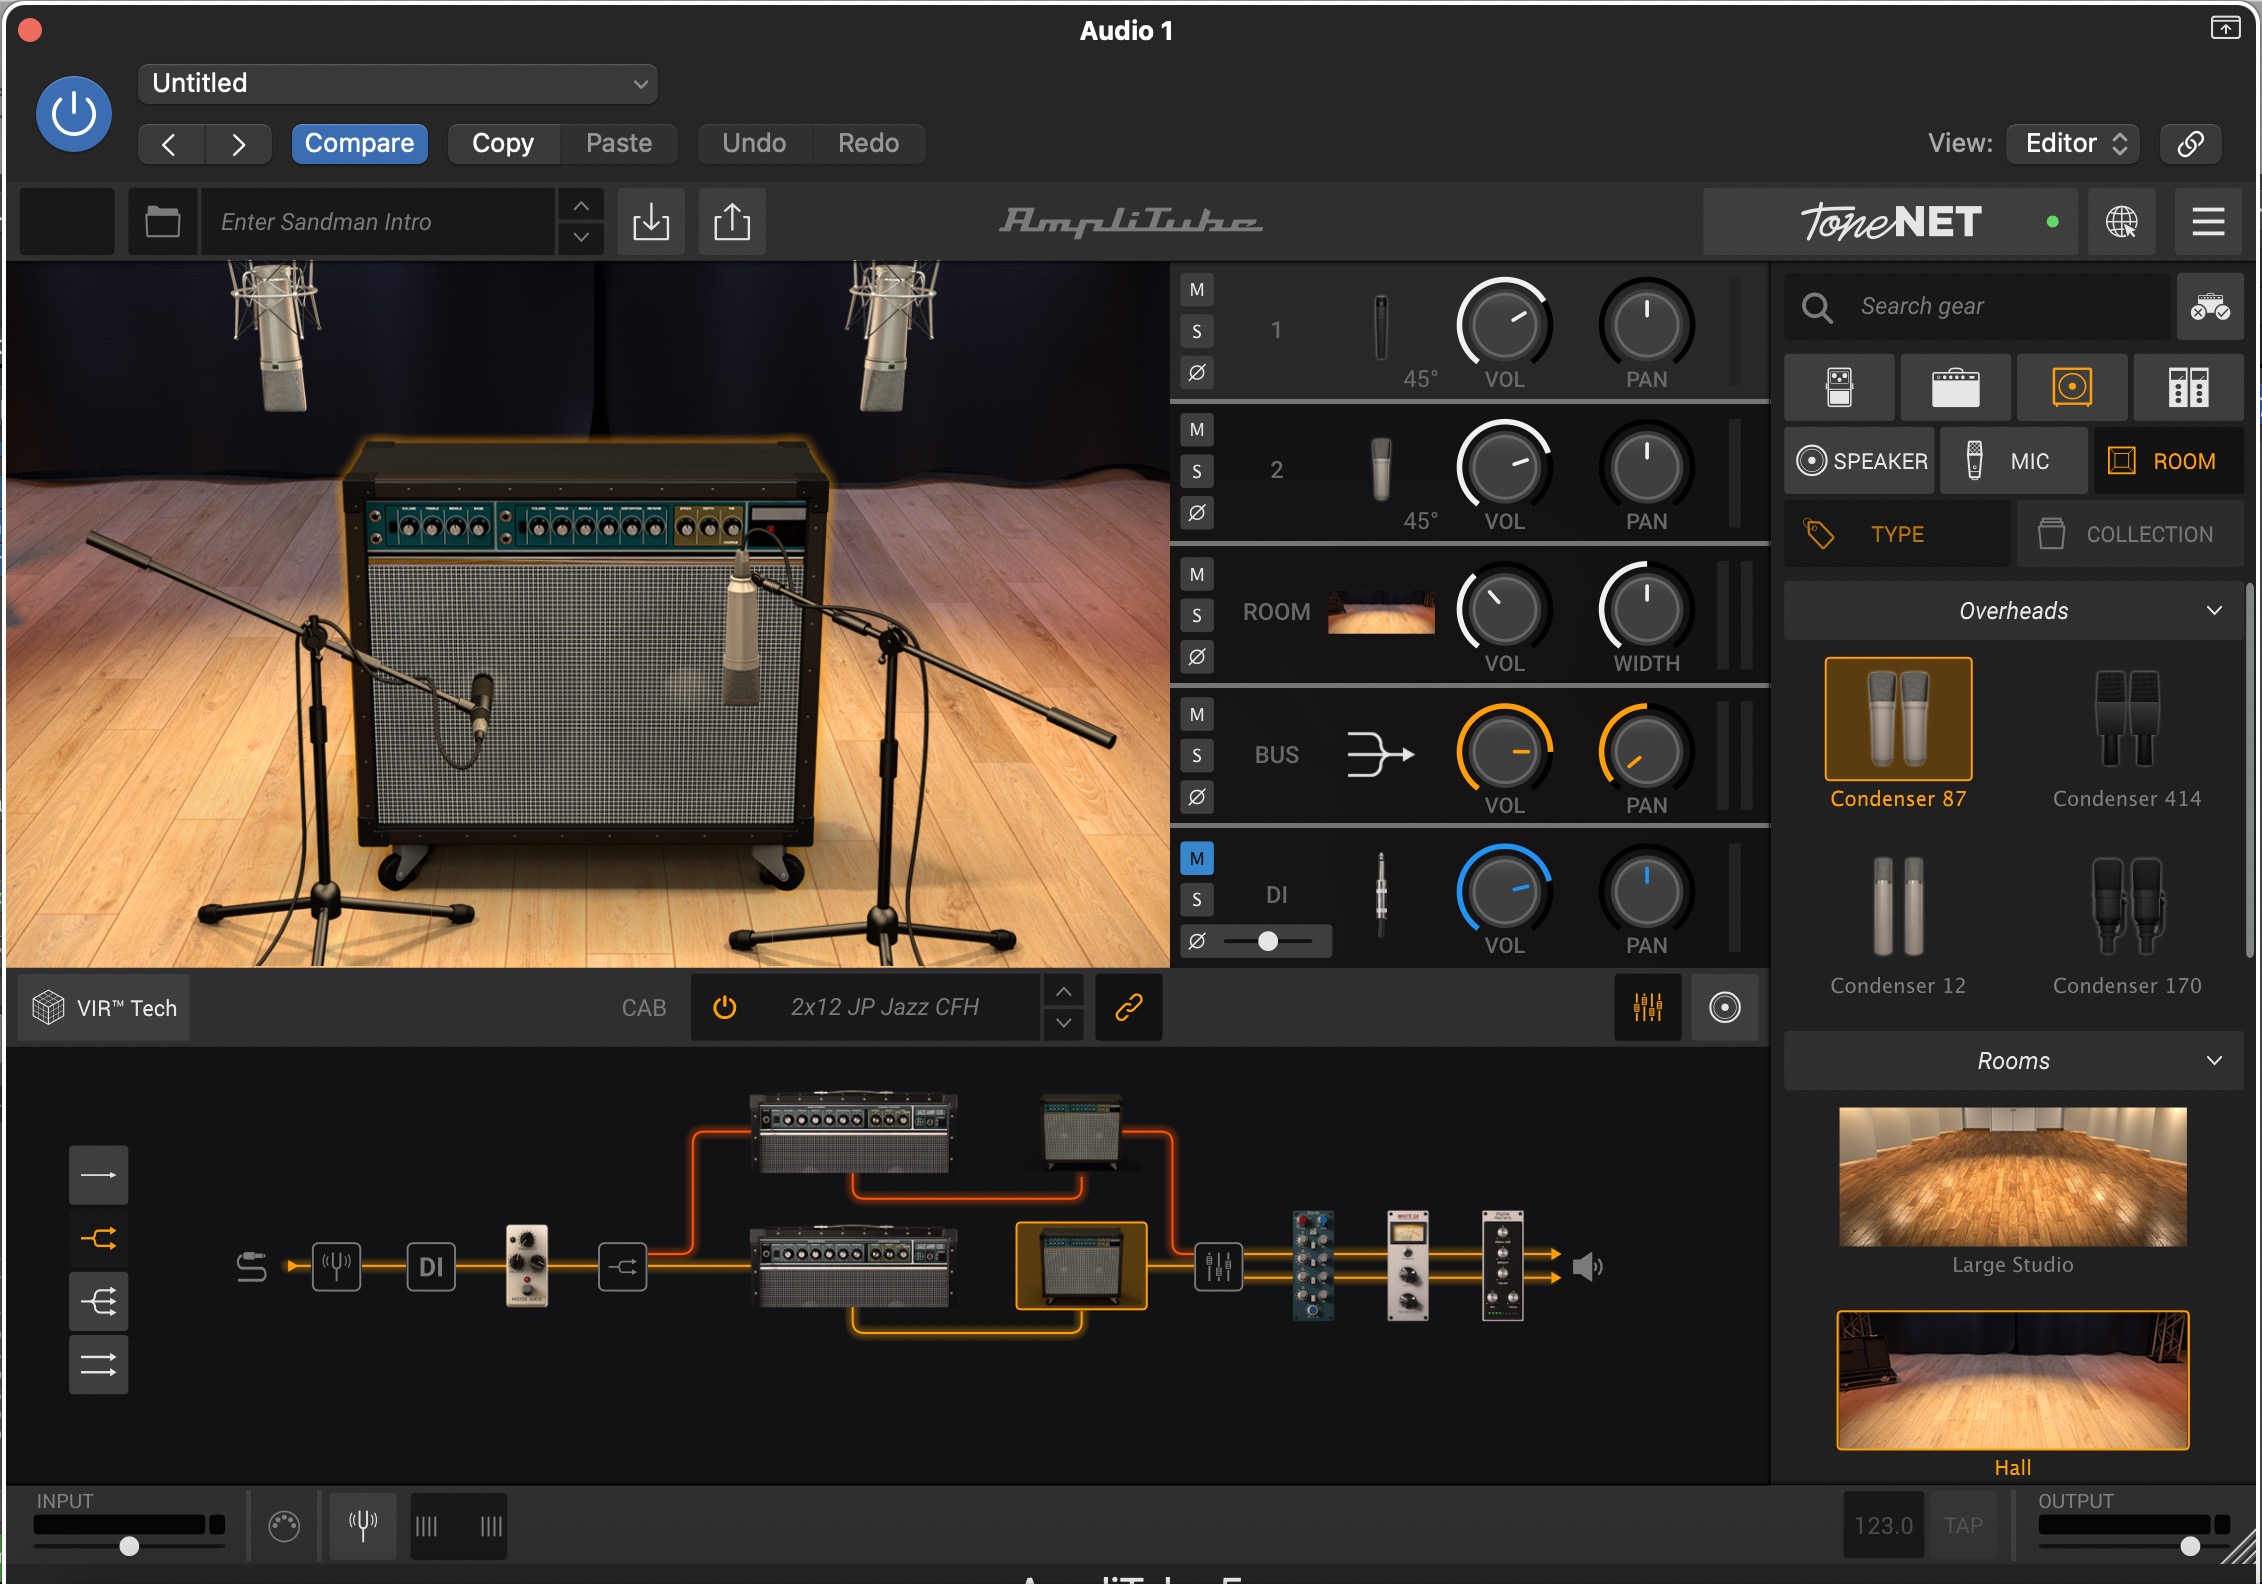Image resolution: width=2262 pixels, height=1584 pixels.
Task: Open the hamburger main menu
Action: click(x=2208, y=221)
